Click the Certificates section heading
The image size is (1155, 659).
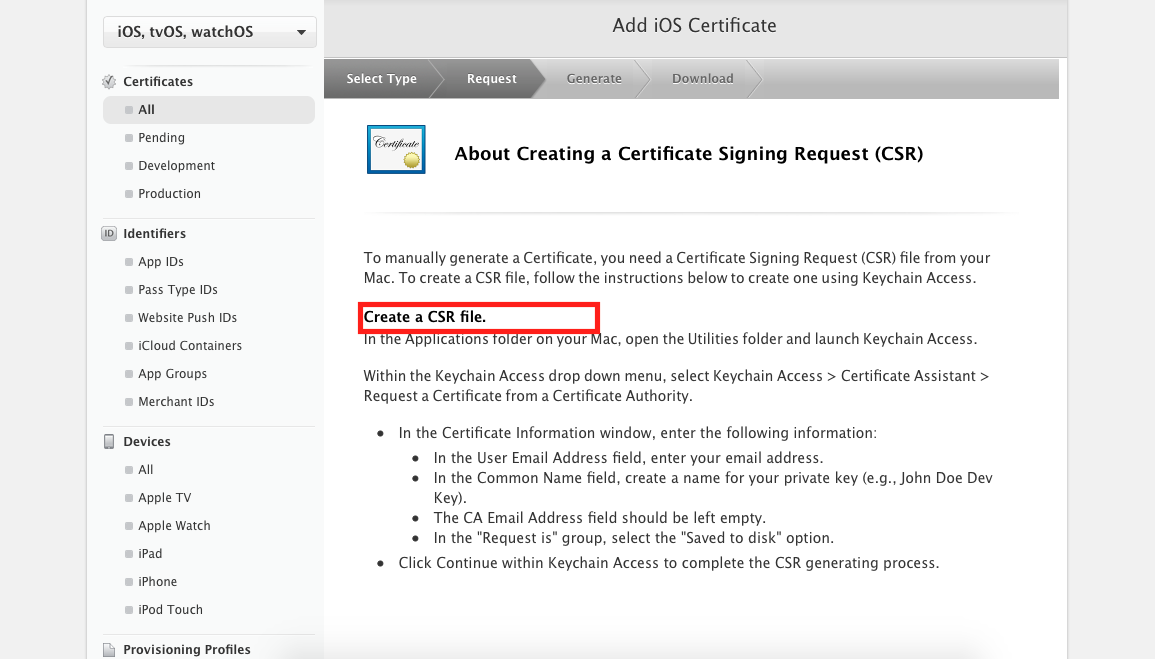tap(158, 82)
